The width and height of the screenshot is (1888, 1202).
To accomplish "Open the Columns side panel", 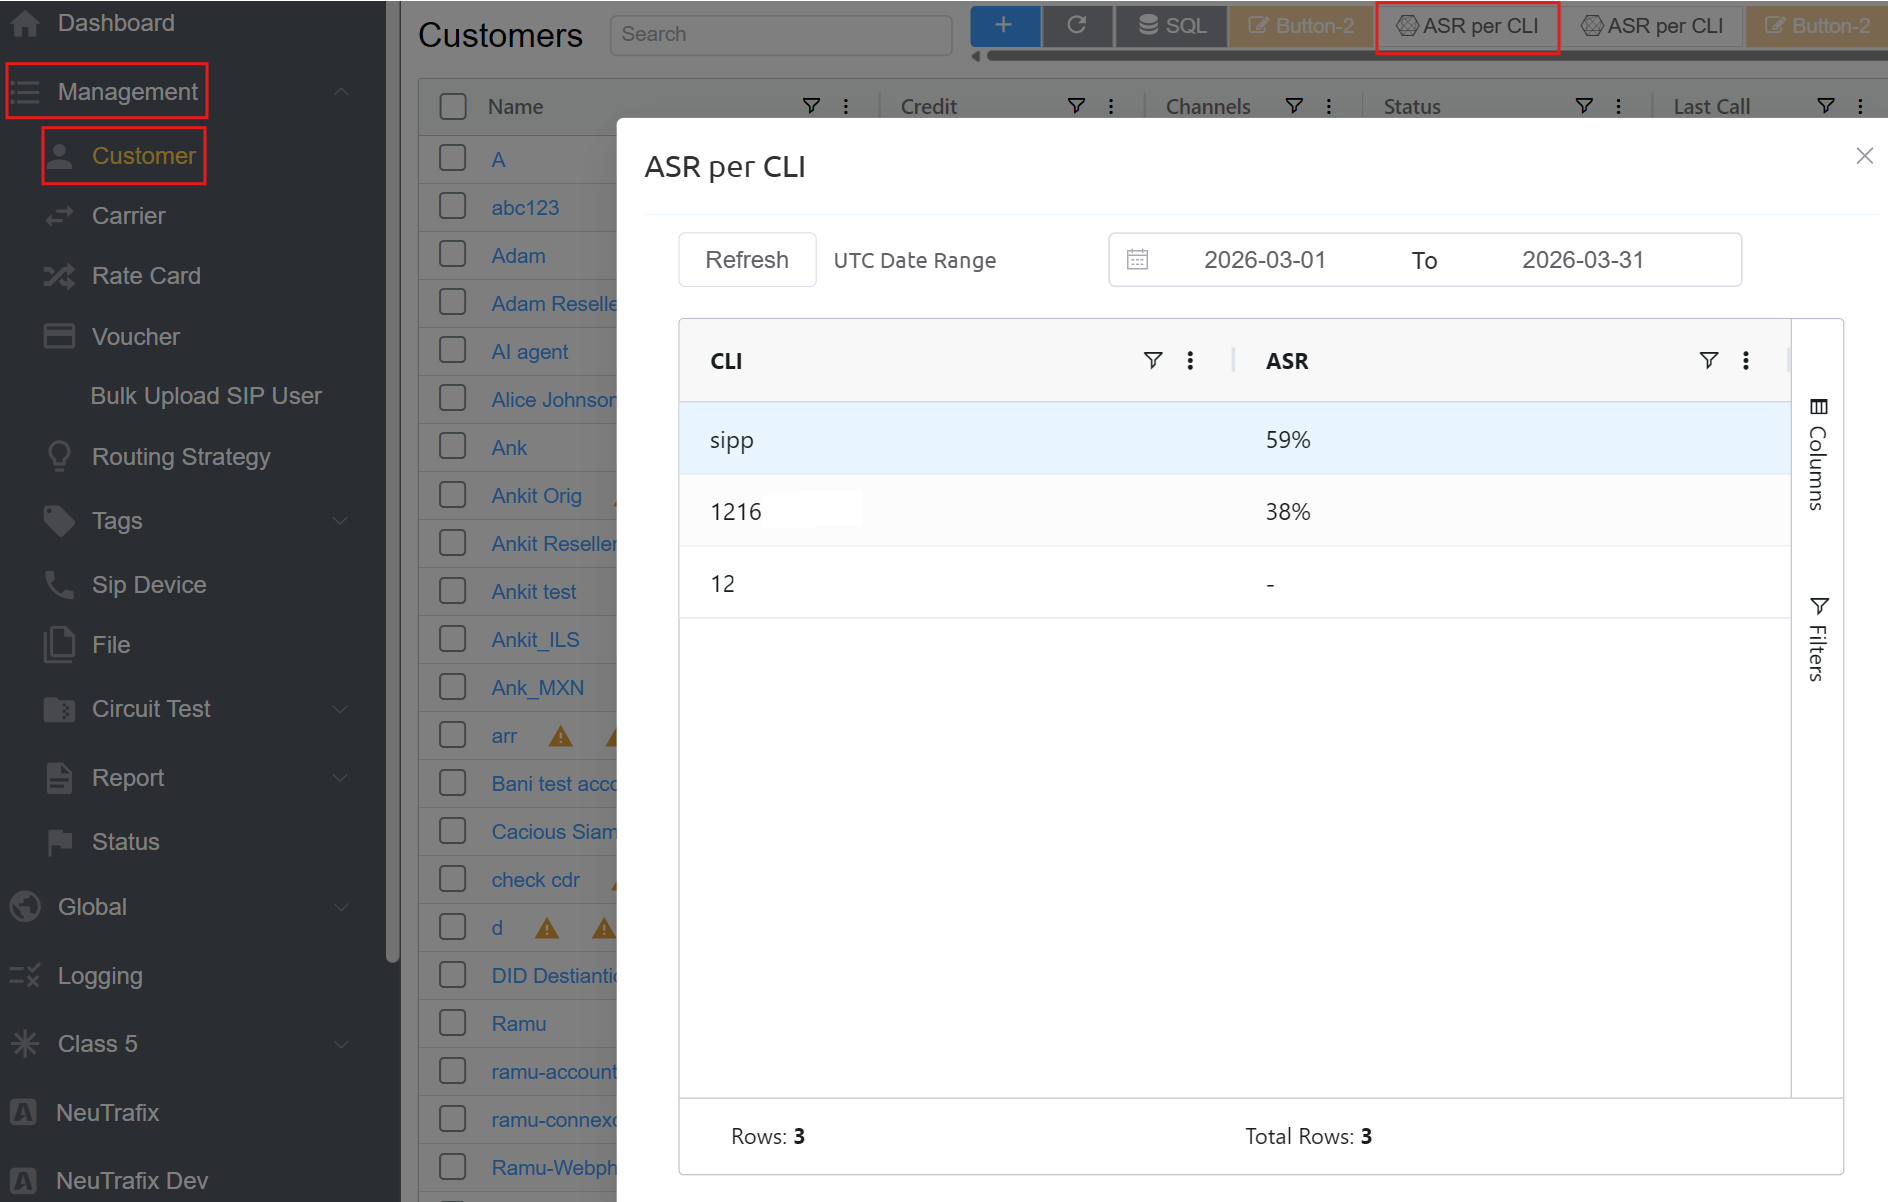I will [1817, 455].
